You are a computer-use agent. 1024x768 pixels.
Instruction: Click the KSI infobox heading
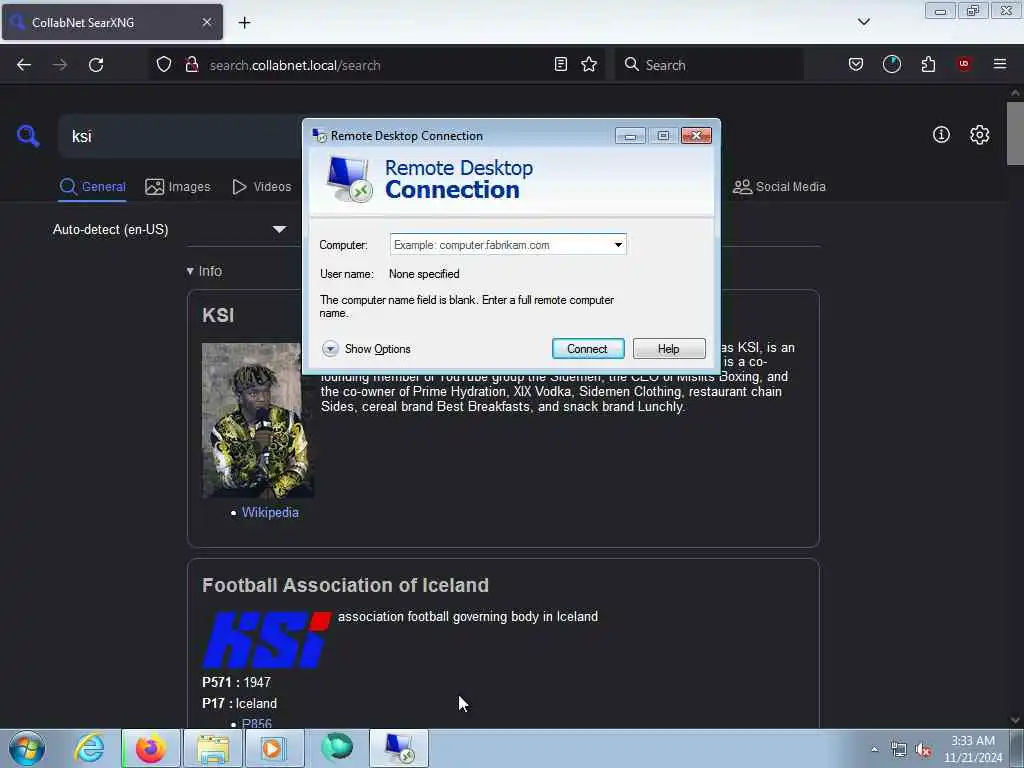(x=218, y=315)
